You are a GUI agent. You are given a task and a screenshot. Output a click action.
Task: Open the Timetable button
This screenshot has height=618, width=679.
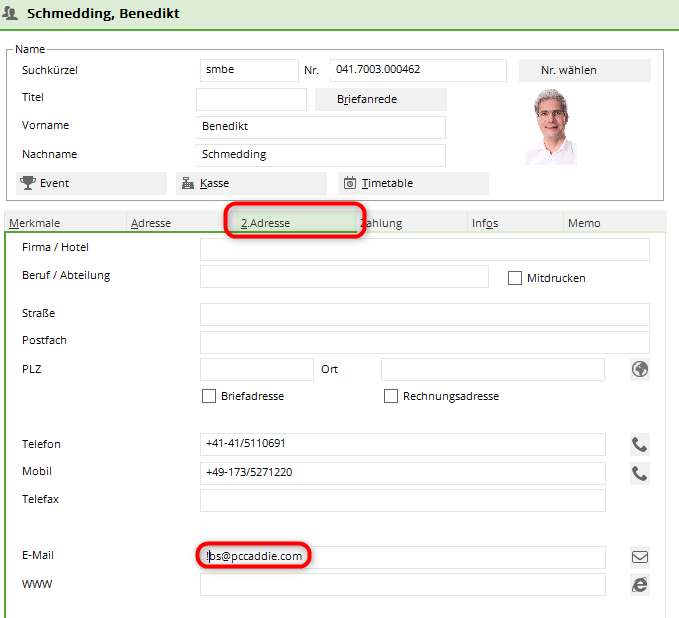pos(413,183)
